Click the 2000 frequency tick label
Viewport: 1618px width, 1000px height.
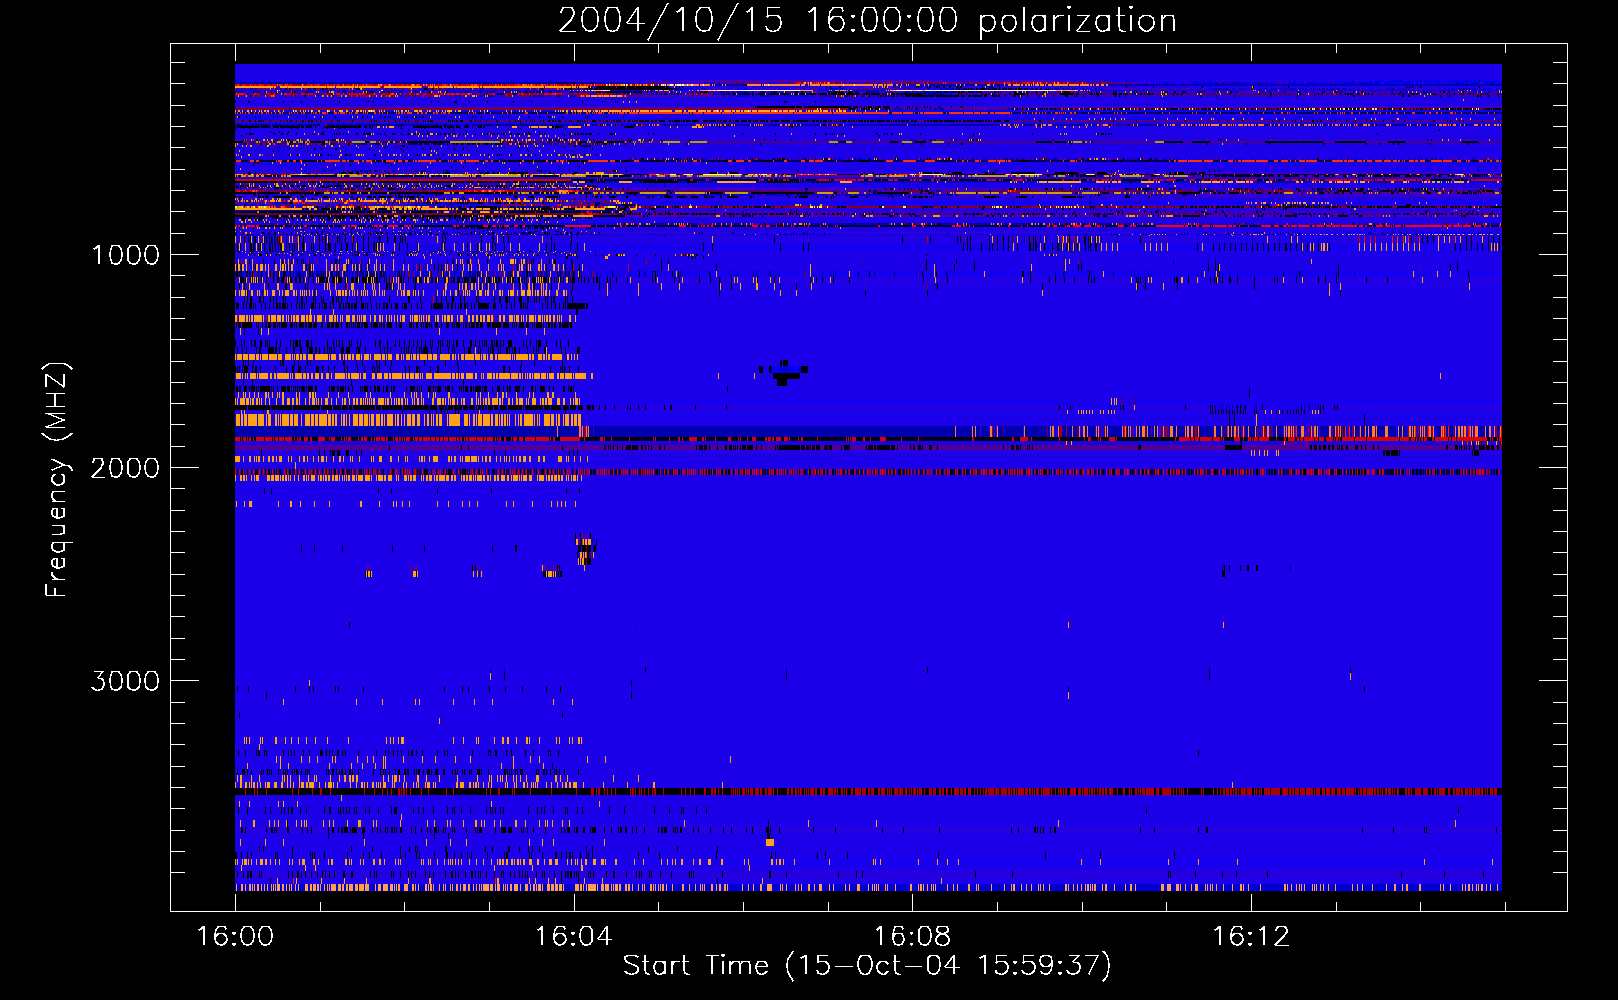[x=125, y=468]
